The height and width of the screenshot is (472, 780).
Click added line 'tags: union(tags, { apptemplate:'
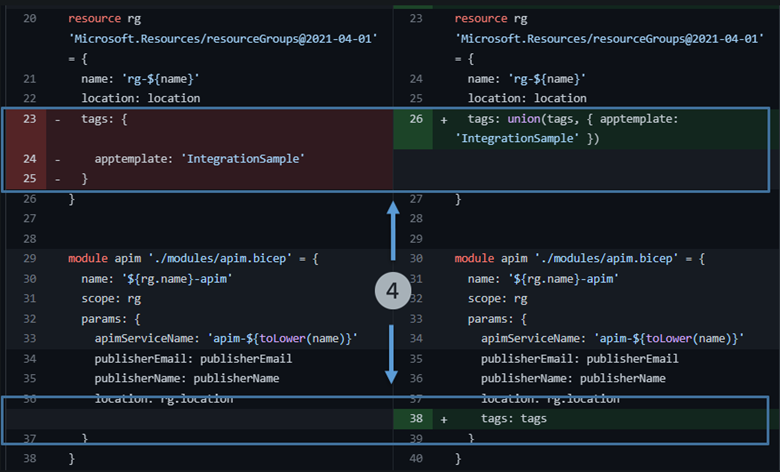573,119
